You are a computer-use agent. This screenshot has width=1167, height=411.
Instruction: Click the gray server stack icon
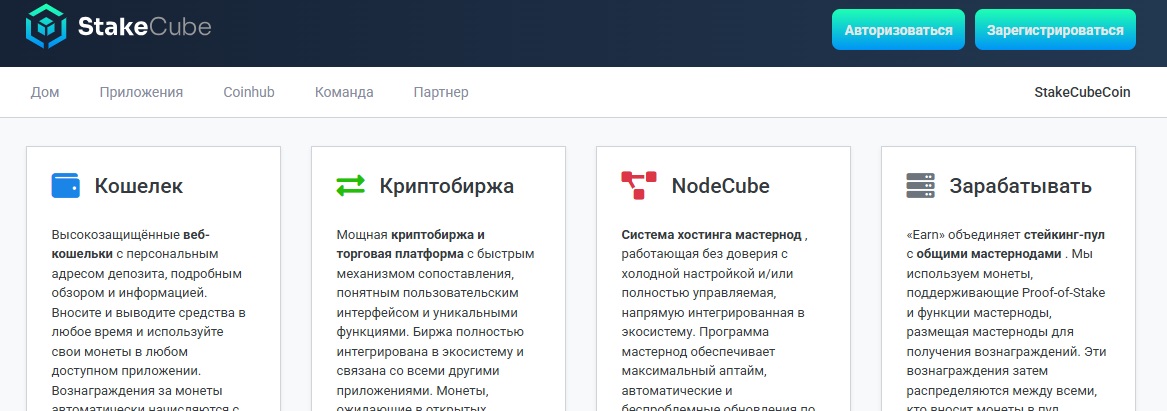921,185
